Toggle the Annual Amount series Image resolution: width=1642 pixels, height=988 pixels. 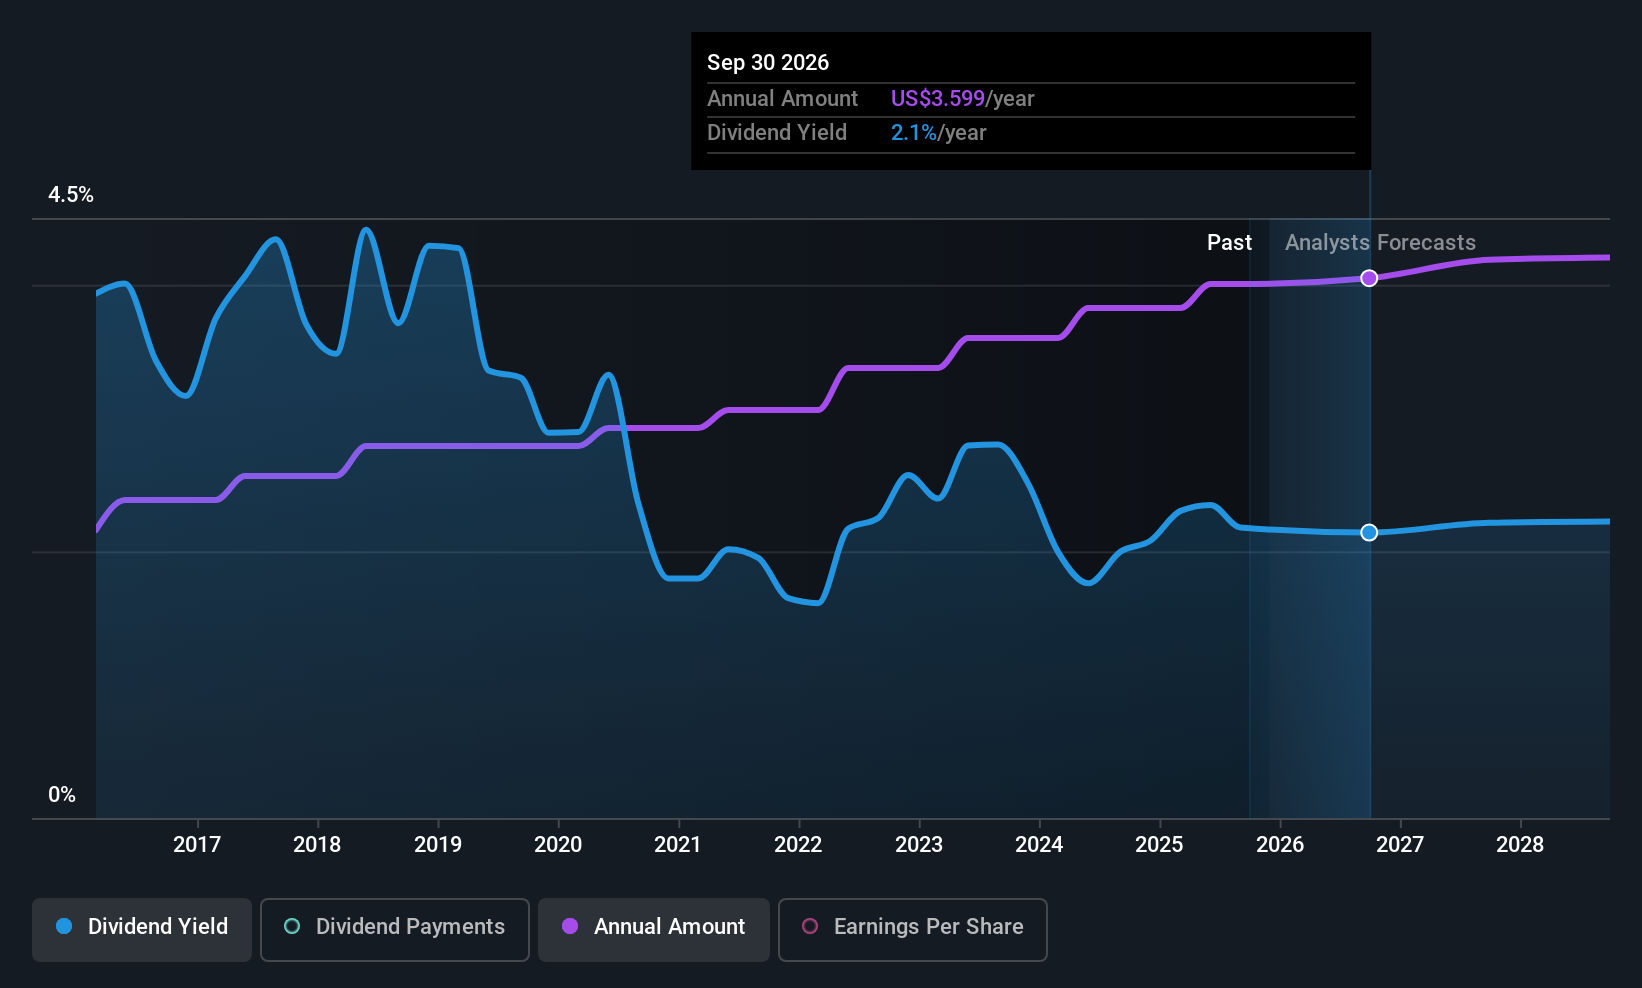(x=654, y=929)
